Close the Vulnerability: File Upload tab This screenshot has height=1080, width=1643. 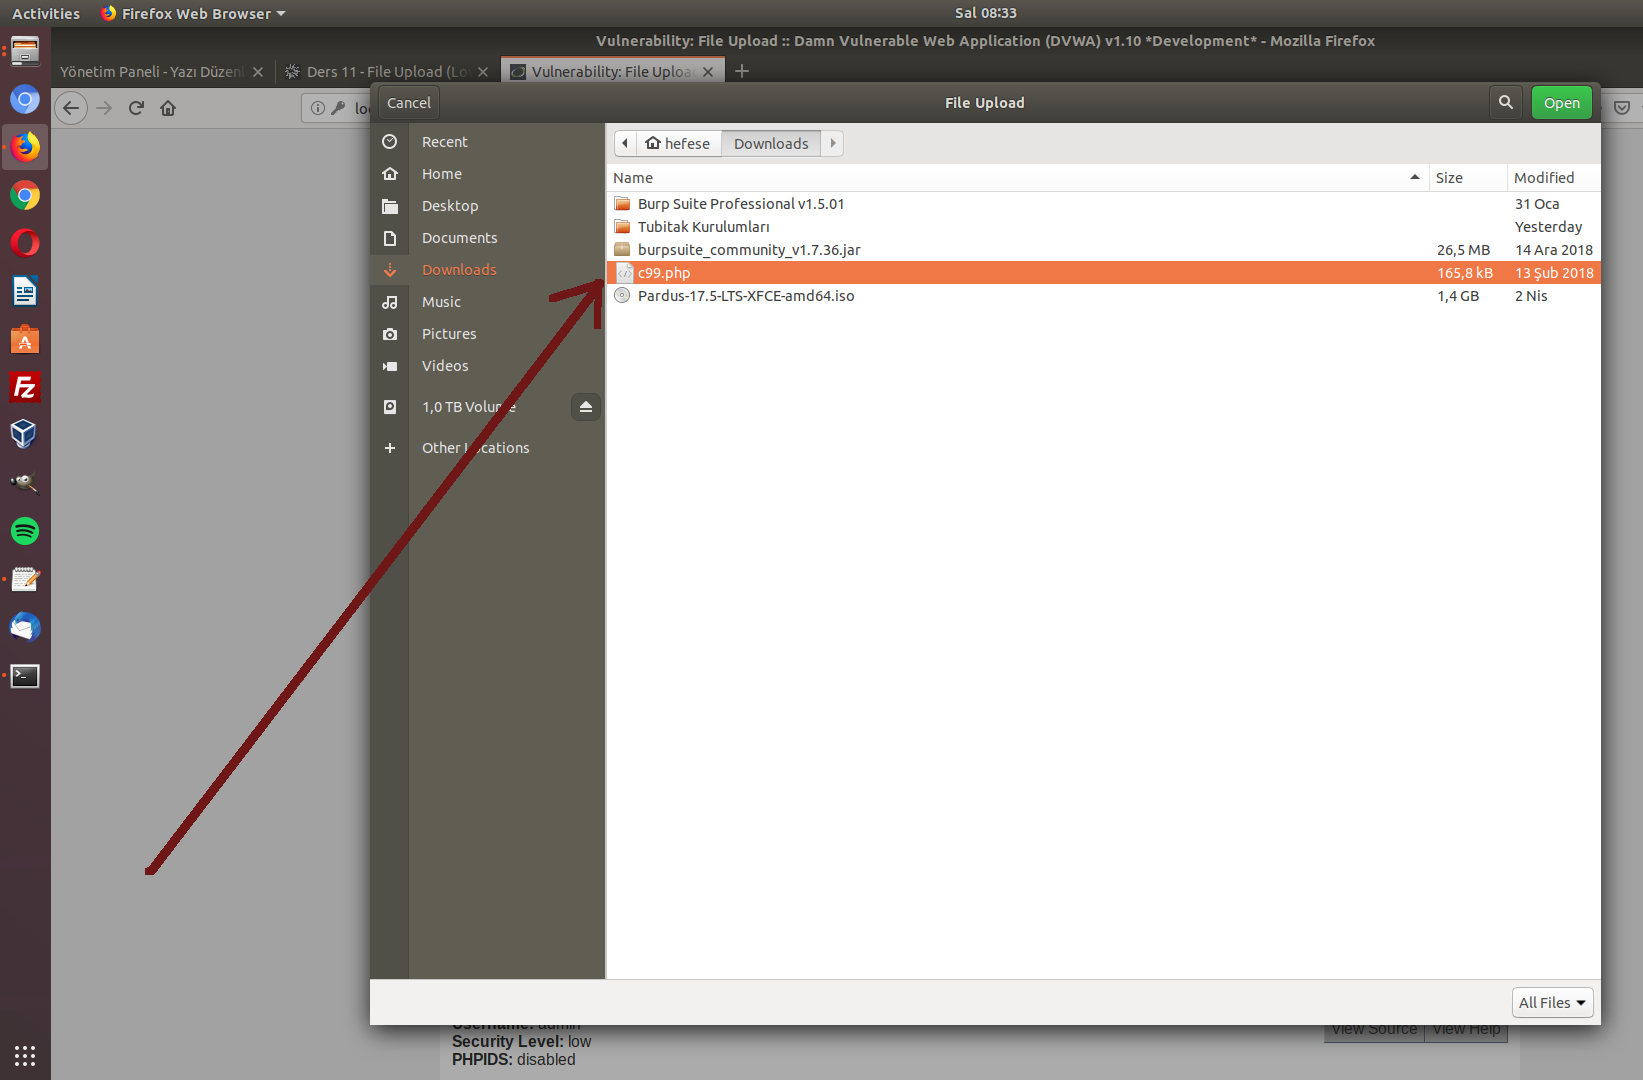point(708,72)
